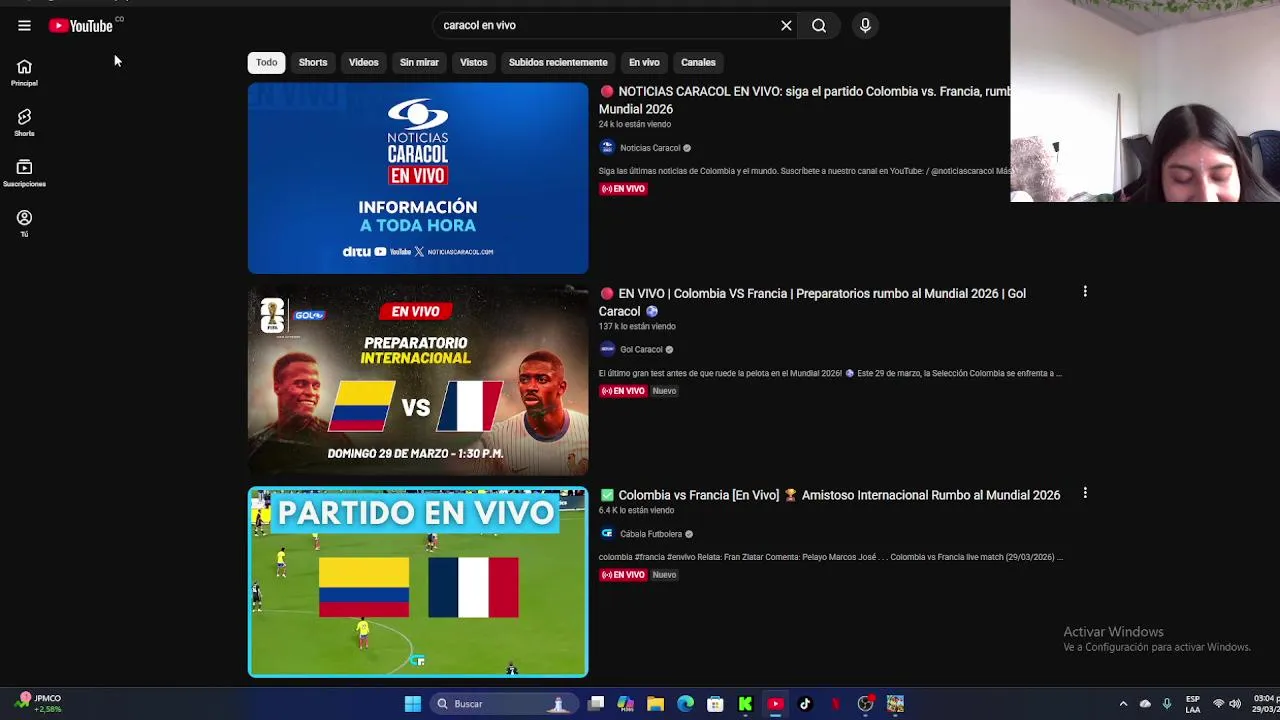Open the EN VIVO Colombia VS Francia title
Screen dimensions: 1280x720
click(x=812, y=302)
